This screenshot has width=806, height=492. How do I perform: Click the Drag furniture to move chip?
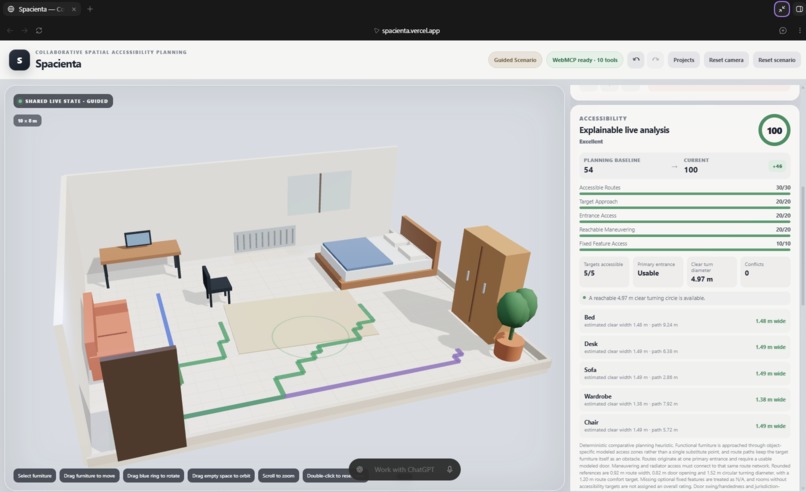click(89, 476)
